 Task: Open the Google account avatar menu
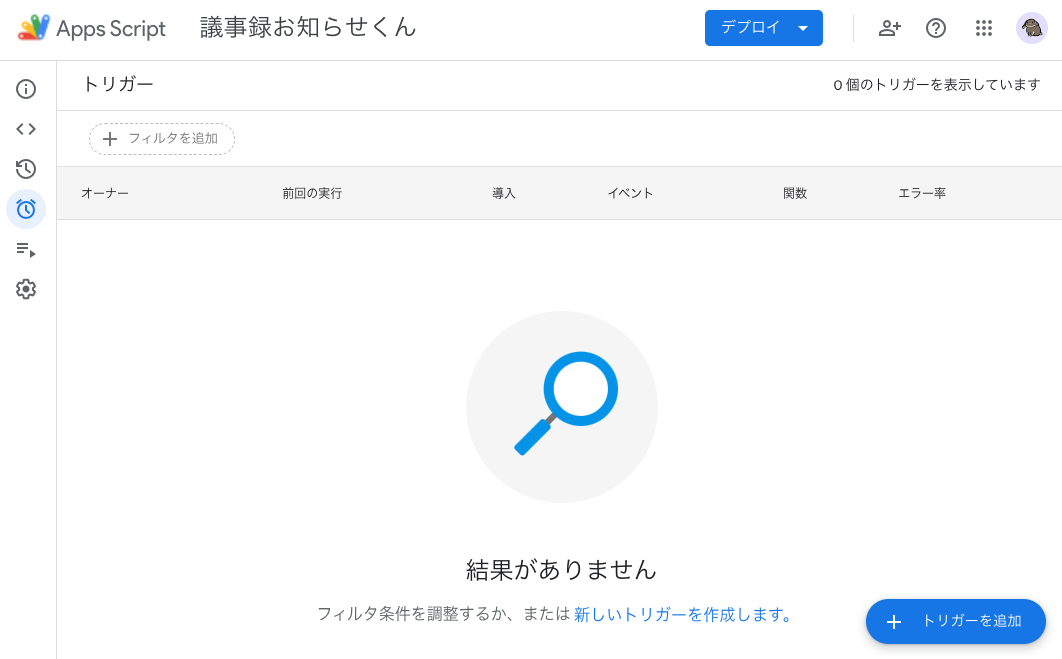(x=1031, y=28)
